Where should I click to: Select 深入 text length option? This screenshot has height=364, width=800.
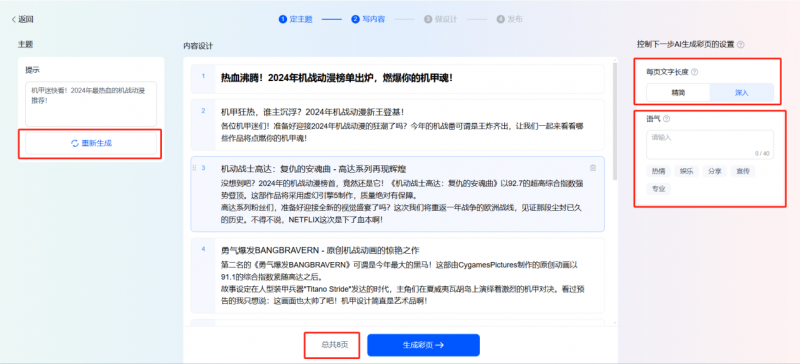(741, 93)
